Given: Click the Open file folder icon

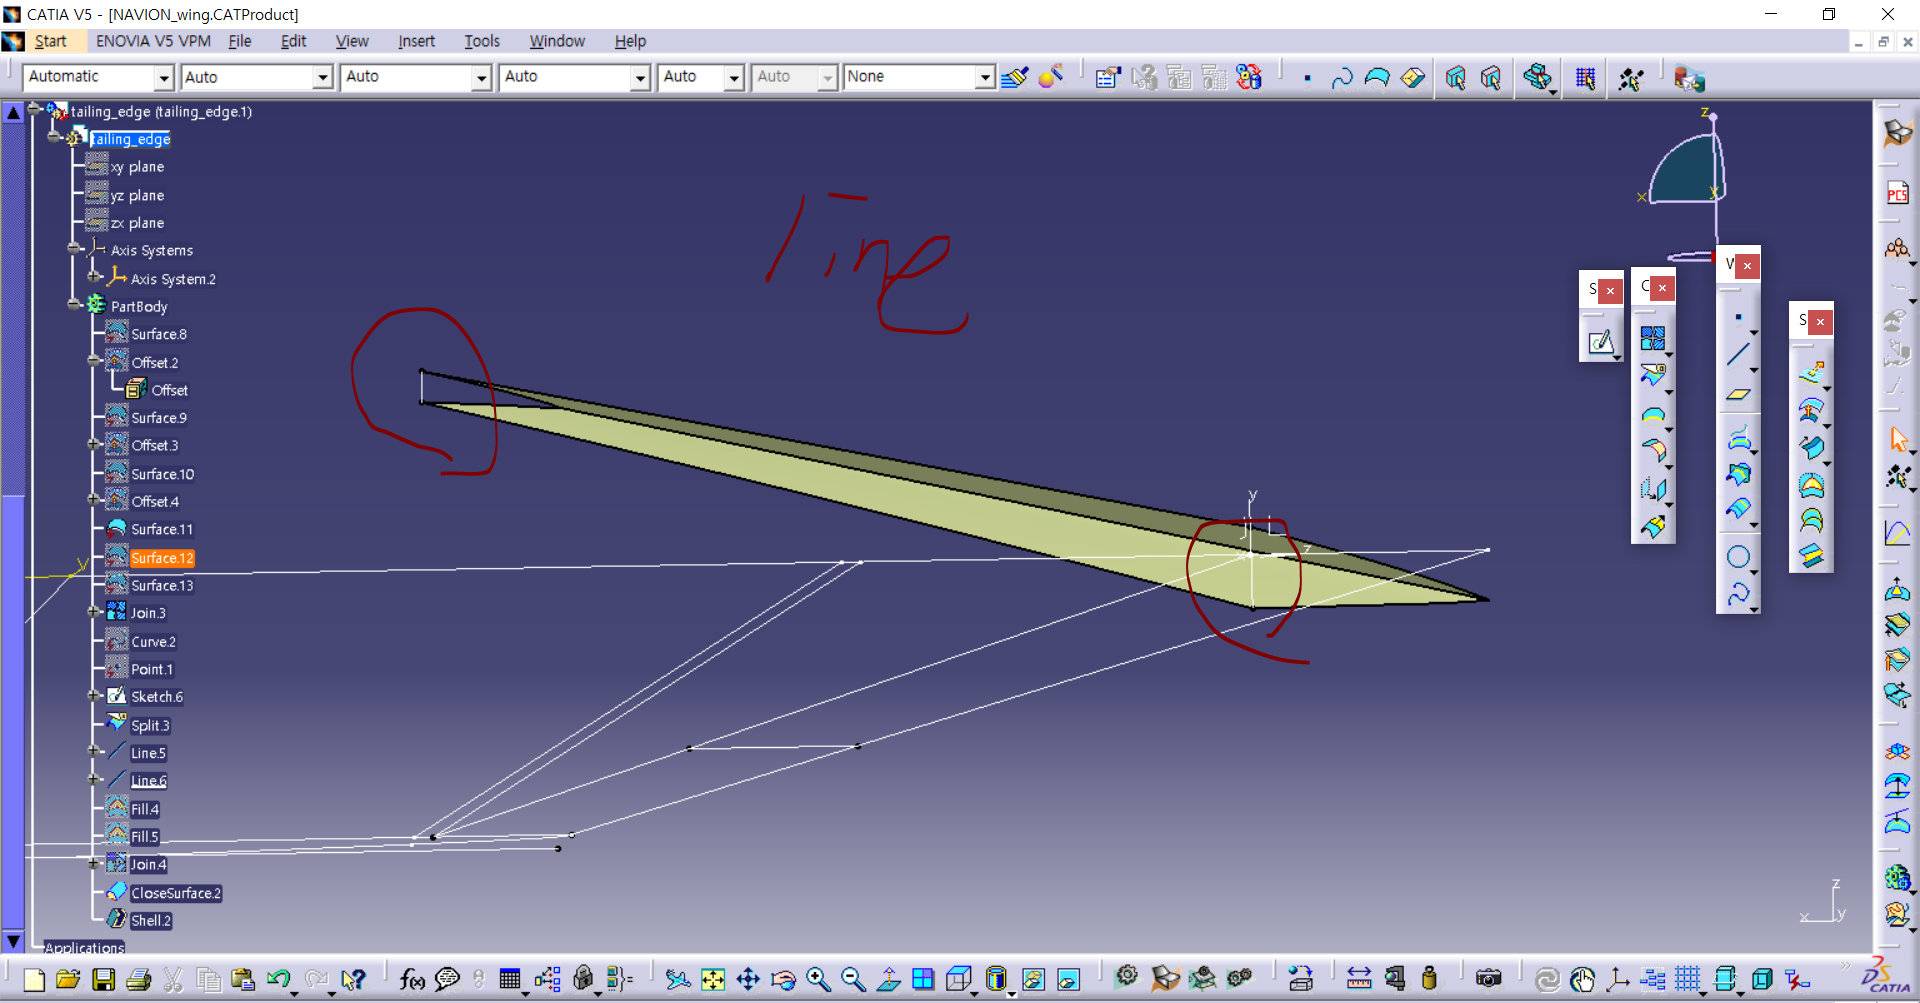Looking at the screenshot, I should (x=68, y=979).
